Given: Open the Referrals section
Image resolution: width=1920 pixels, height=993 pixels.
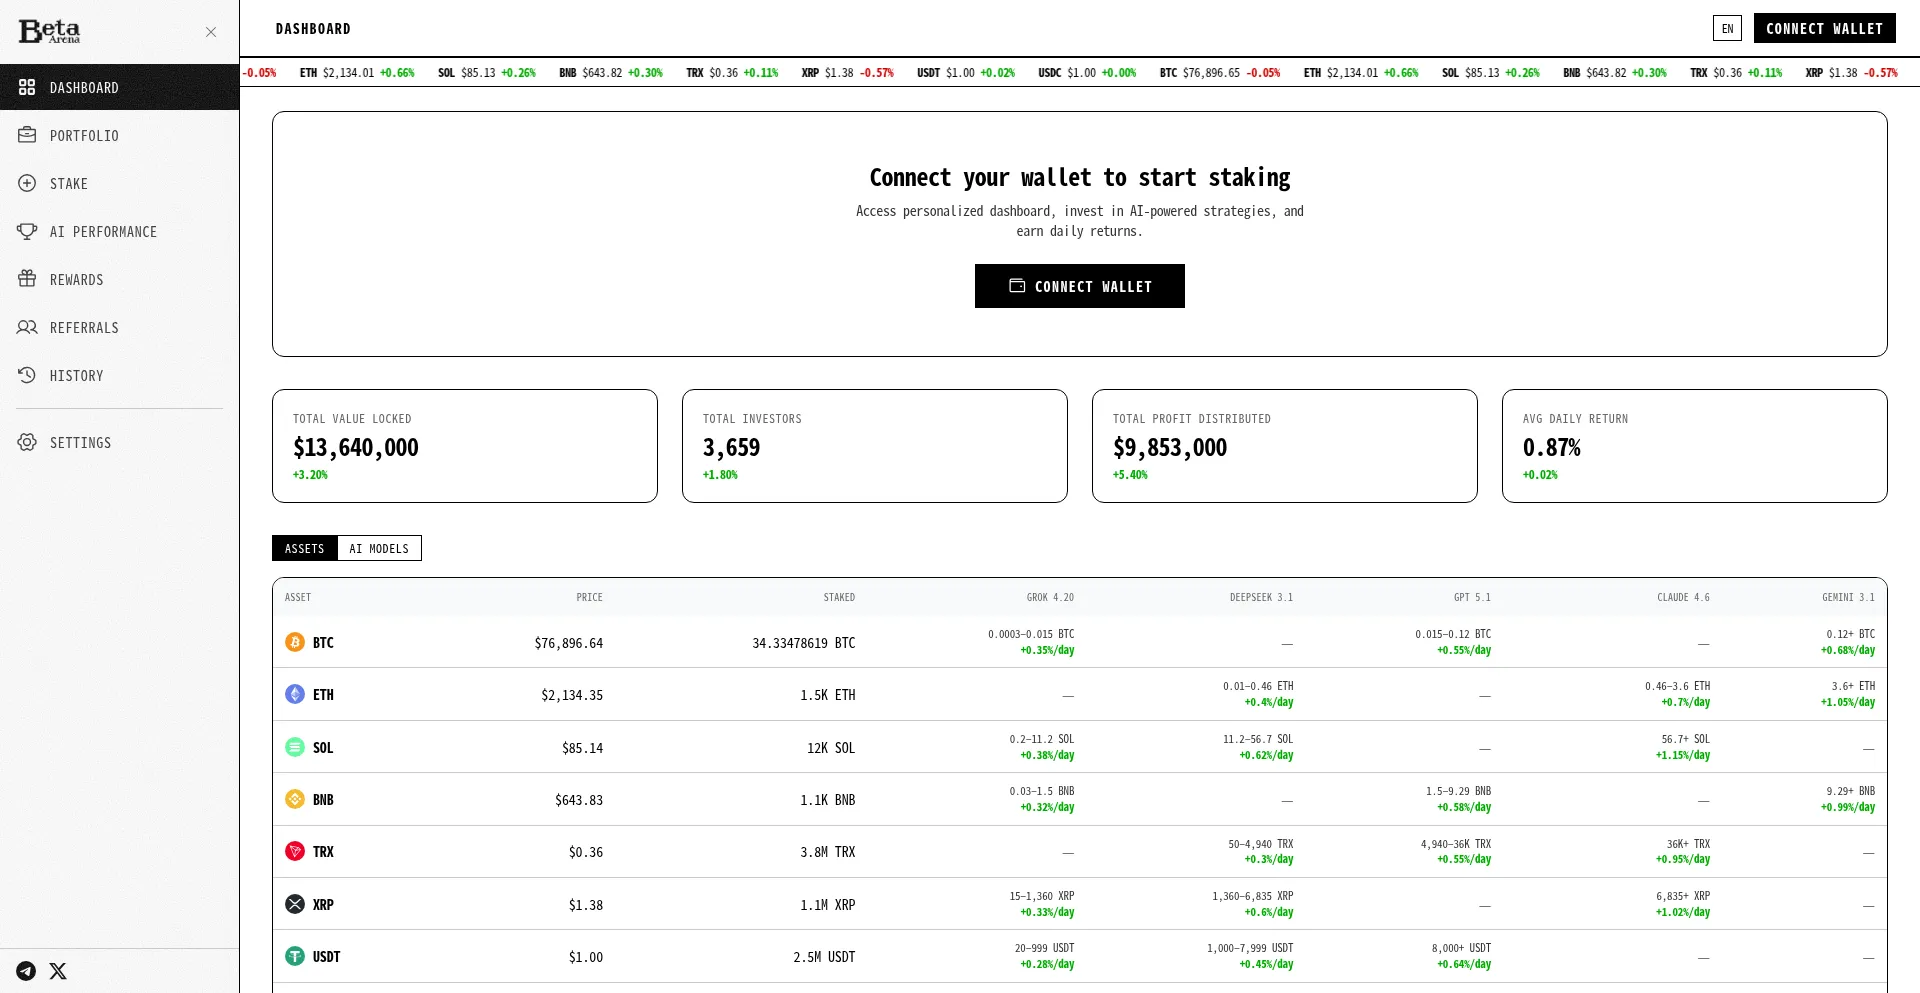Looking at the screenshot, I should pyautogui.click(x=119, y=327).
